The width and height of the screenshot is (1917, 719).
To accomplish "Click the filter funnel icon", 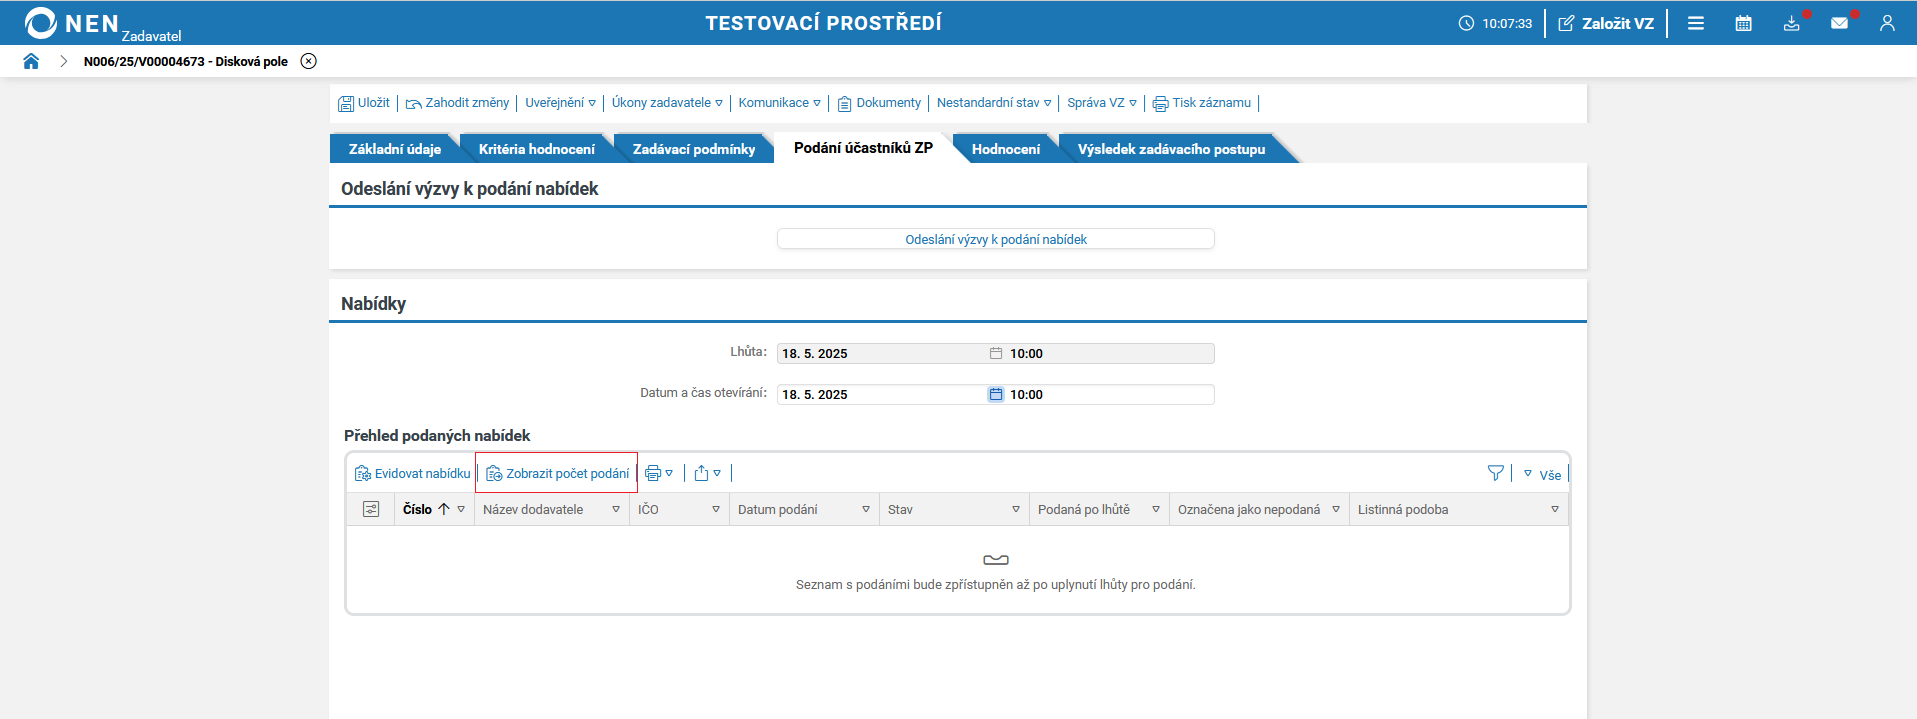I will tap(1496, 474).
